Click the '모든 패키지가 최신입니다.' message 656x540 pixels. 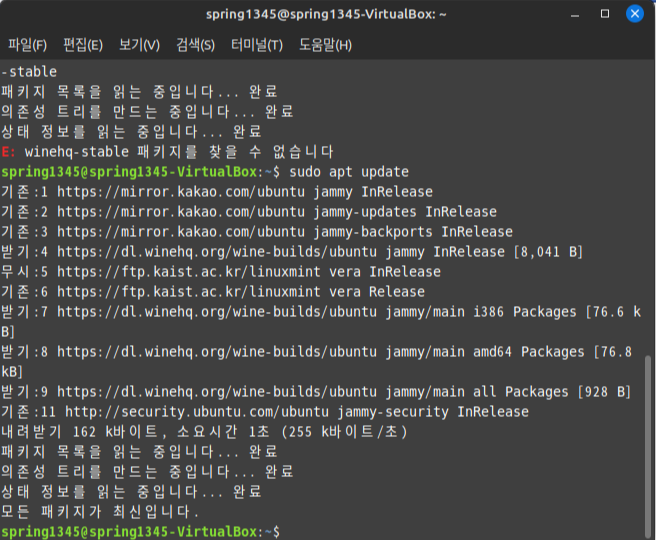pyautogui.click(x=100, y=512)
